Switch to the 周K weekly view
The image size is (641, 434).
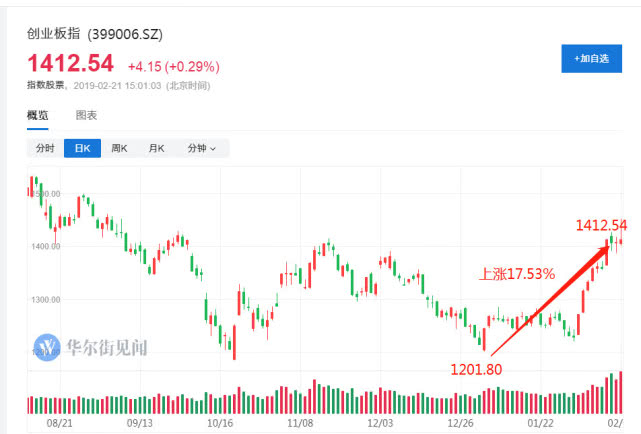(x=119, y=148)
